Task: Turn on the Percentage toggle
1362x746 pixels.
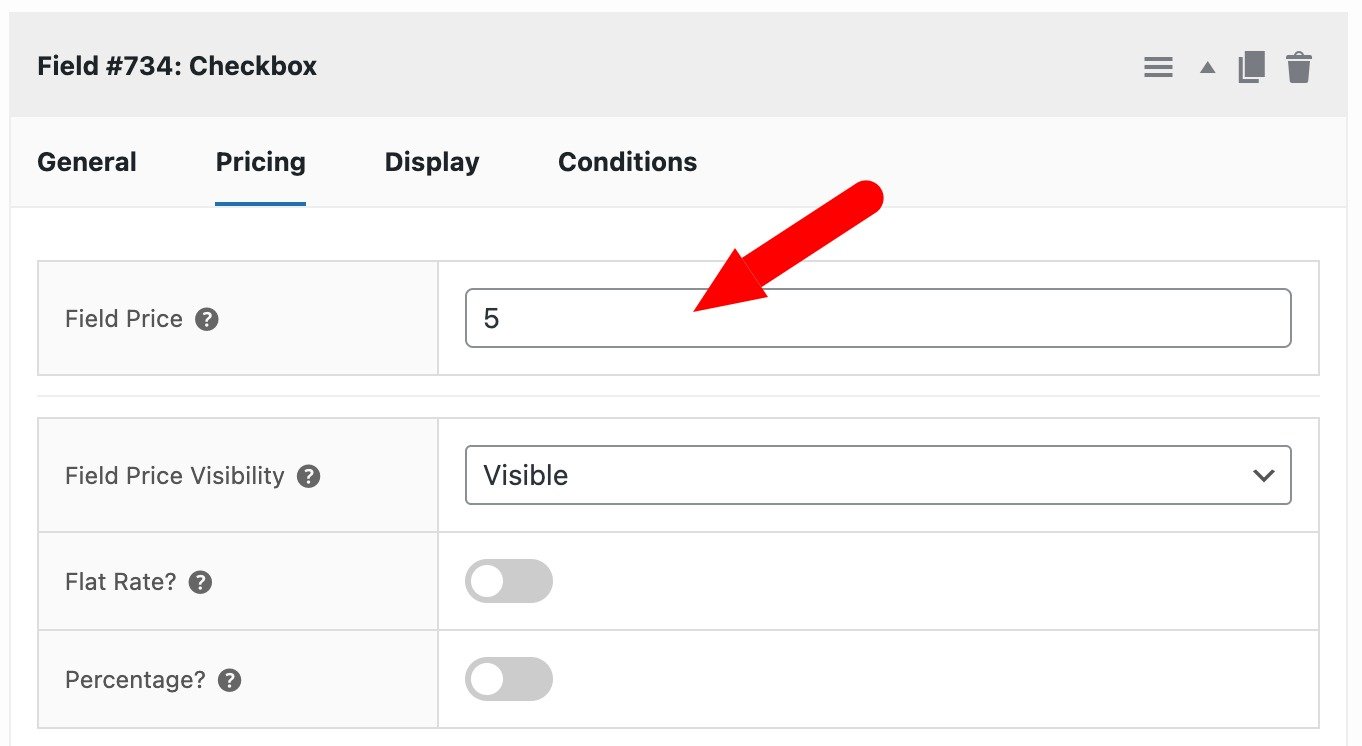Action: coord(509,679)
